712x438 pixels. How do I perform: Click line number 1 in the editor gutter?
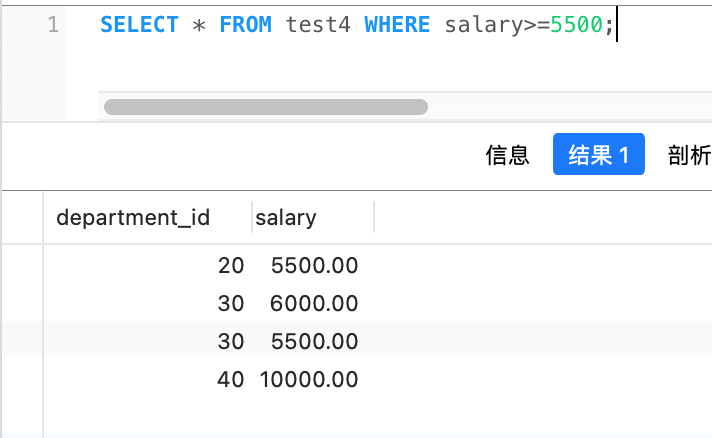click(53, 25)
